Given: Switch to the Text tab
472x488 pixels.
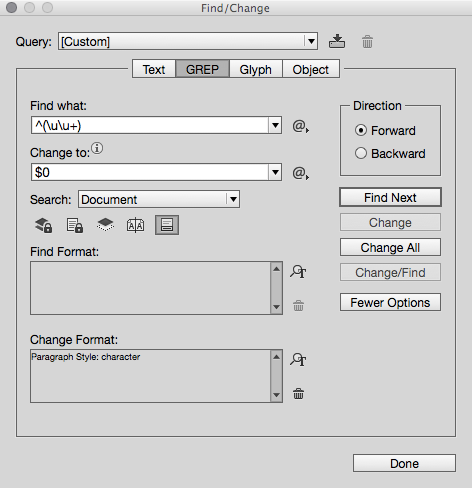Looking at the screenshot, I should (154, 69).
